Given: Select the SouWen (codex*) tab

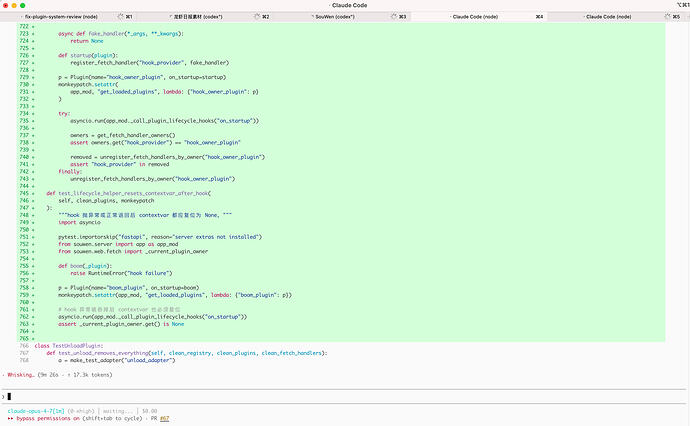Looking at the screenshot, I should [335, 17].
